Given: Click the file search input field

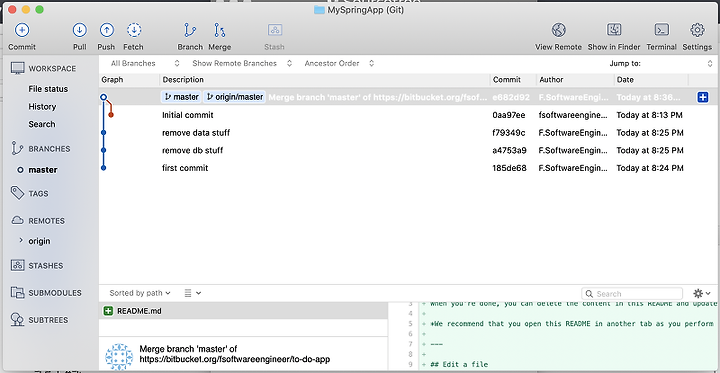Looking at the screenshot, I should tap(632, 294).
